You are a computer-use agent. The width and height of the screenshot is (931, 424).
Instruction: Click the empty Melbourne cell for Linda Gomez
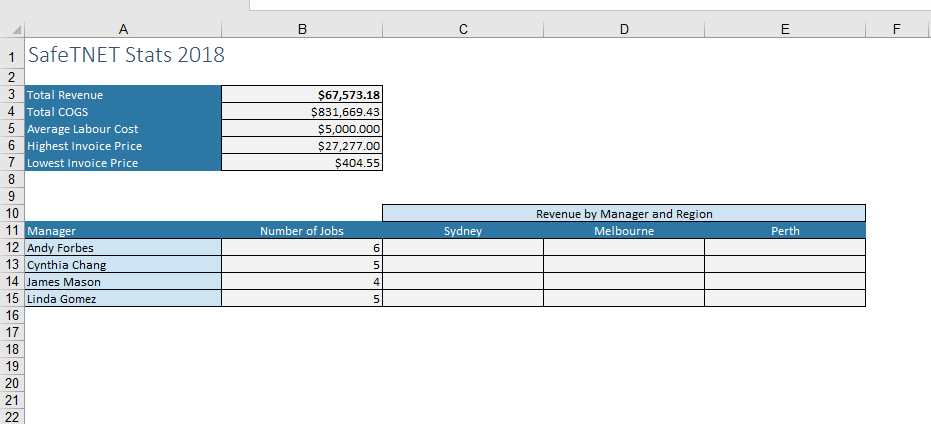pyautogui.click(x=624, y=299)
